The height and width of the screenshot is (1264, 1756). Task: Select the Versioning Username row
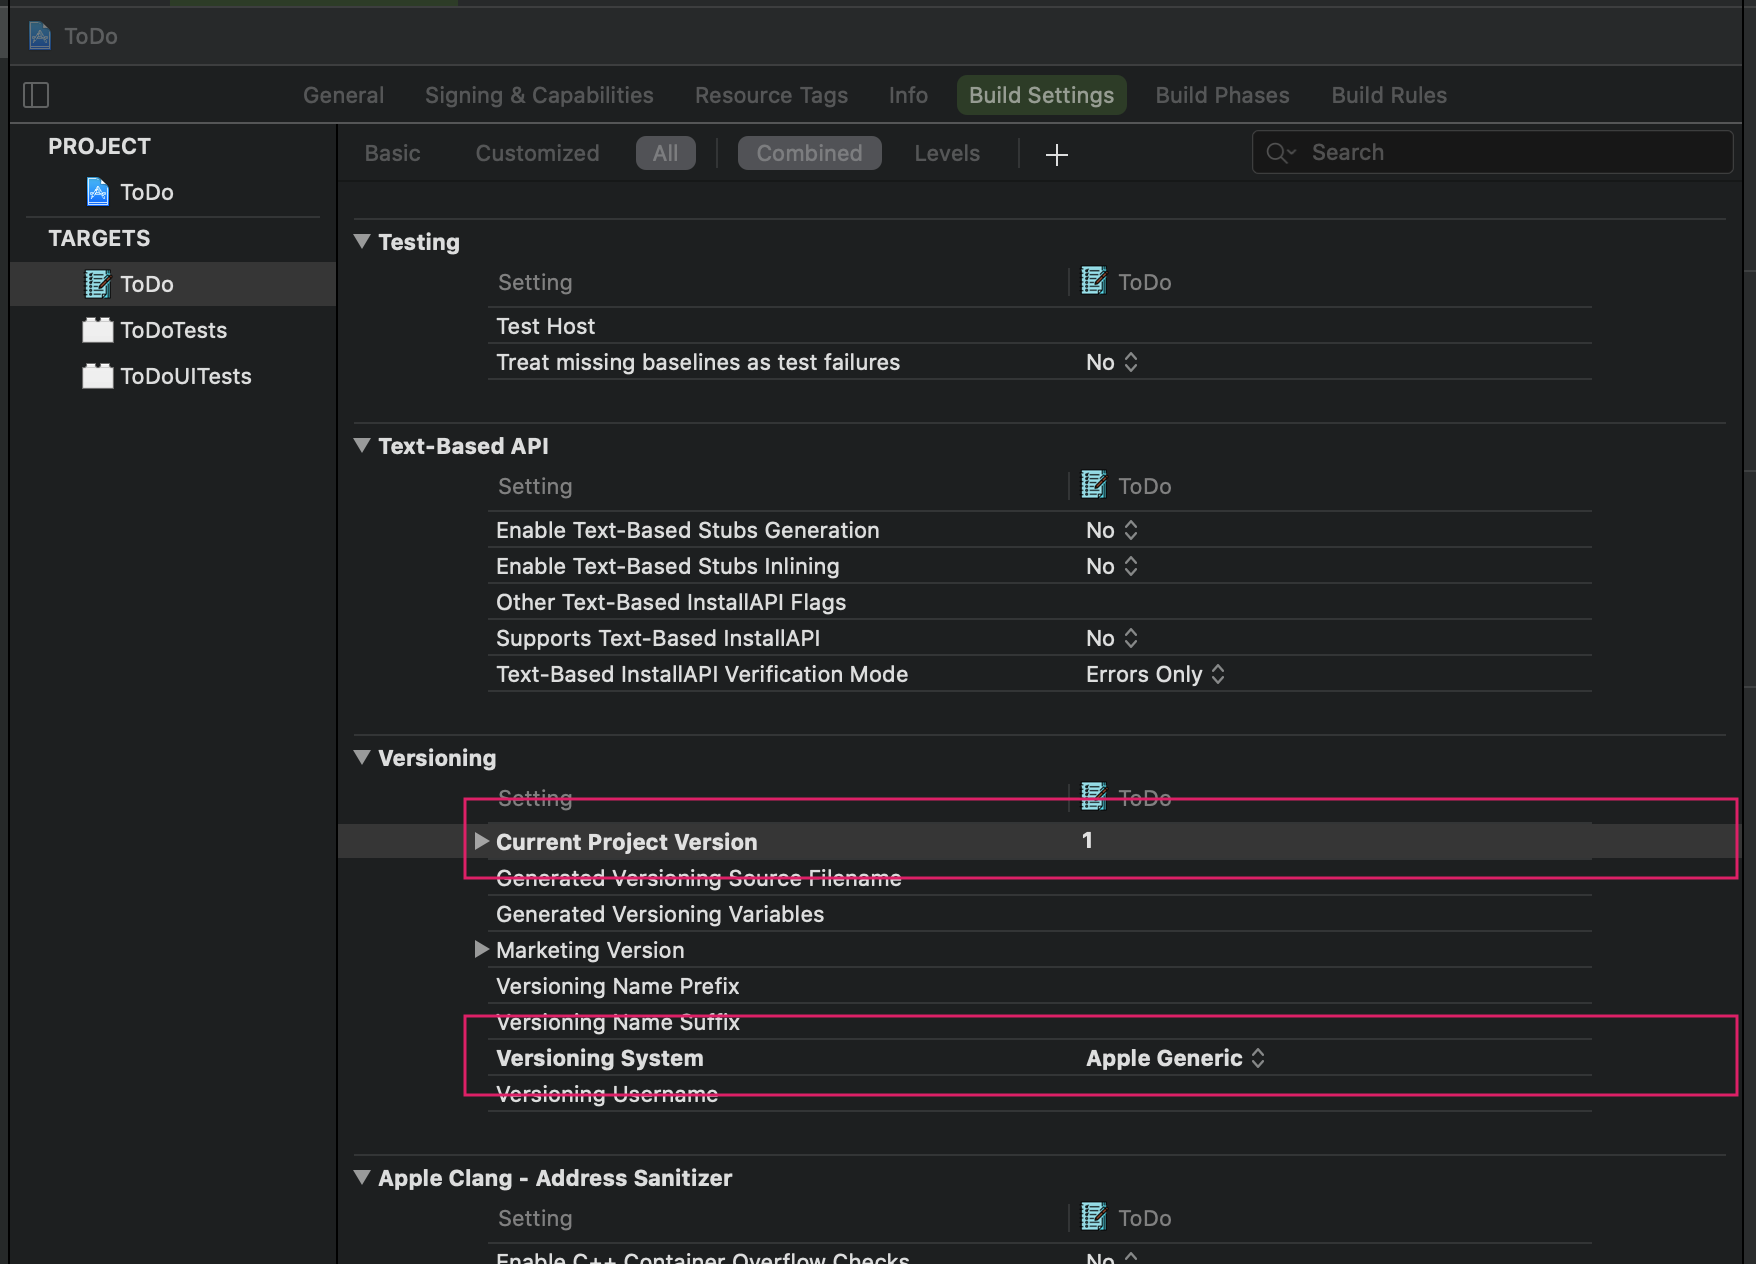point(1040,1094)
